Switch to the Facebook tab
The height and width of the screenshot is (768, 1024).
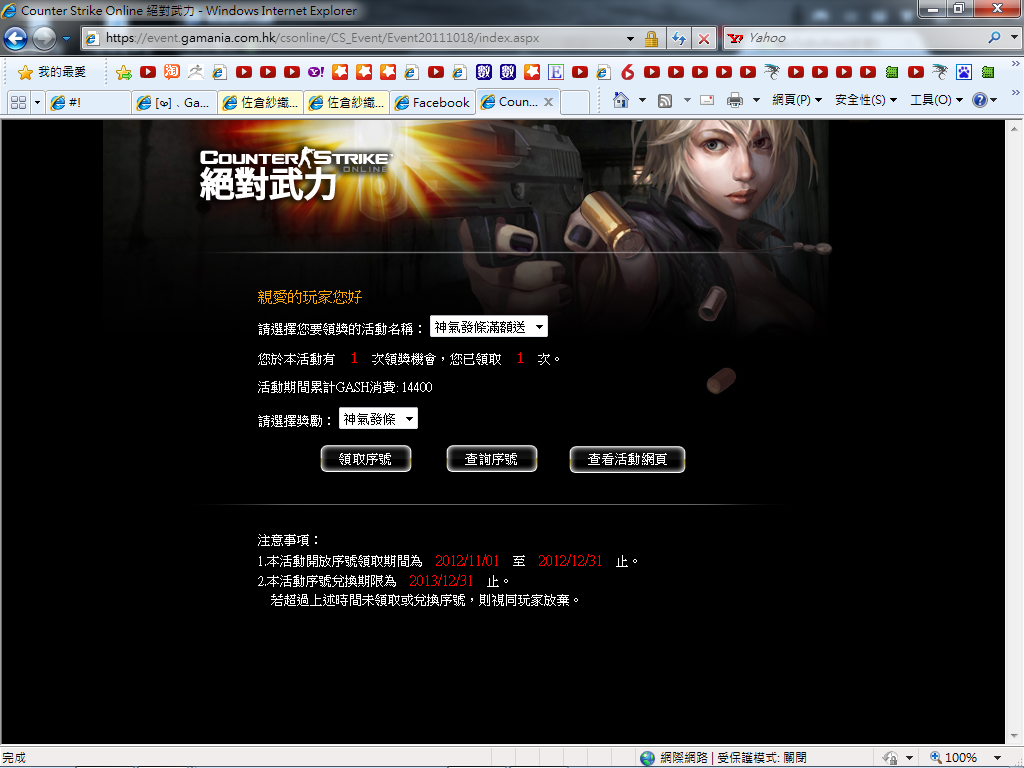[432, 103]
